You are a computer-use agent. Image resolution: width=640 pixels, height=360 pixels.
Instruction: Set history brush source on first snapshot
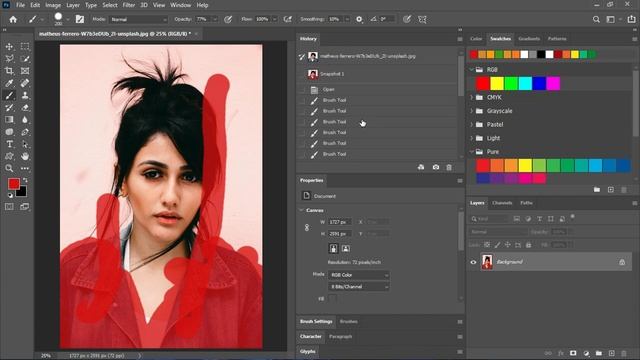coord(302,56)
